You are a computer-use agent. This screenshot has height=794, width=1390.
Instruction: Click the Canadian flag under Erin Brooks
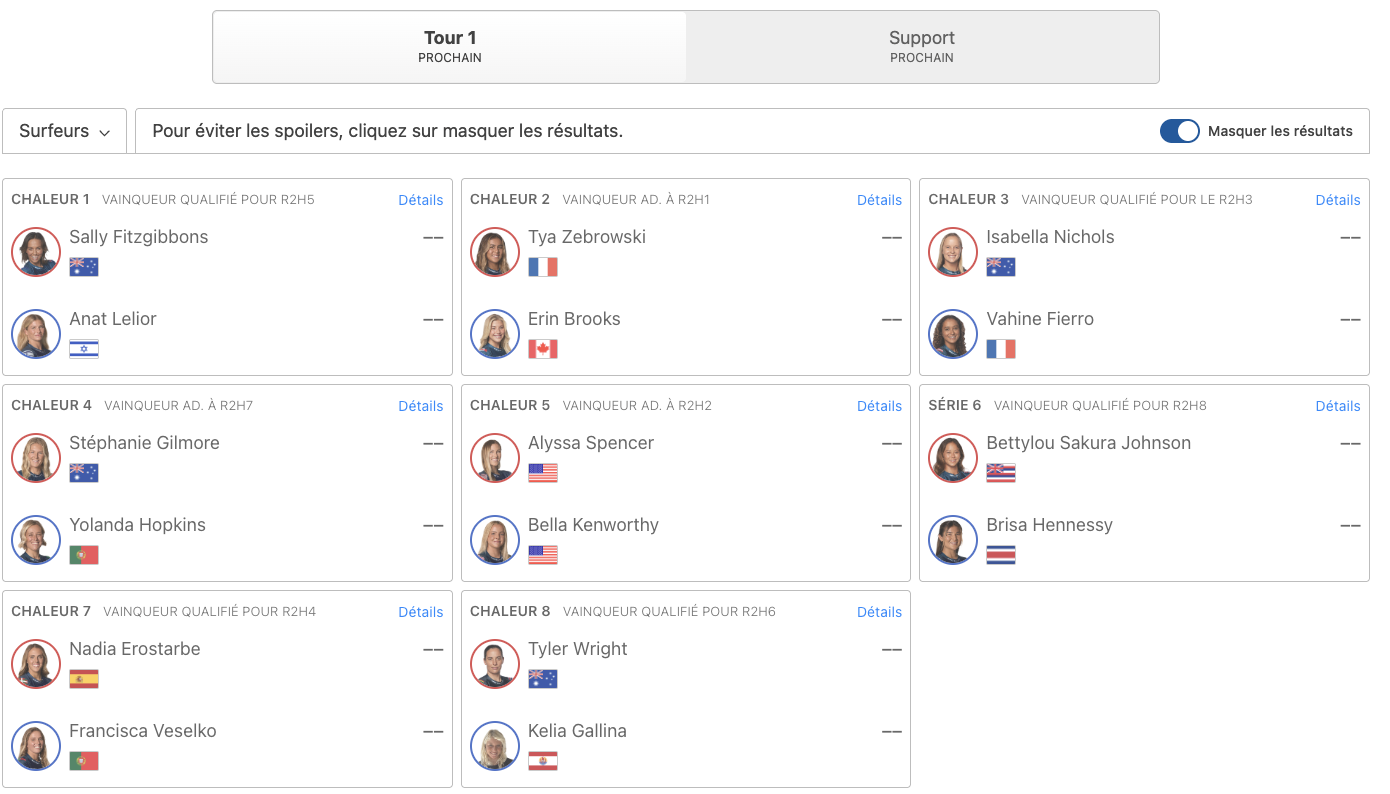pos(543,349)
